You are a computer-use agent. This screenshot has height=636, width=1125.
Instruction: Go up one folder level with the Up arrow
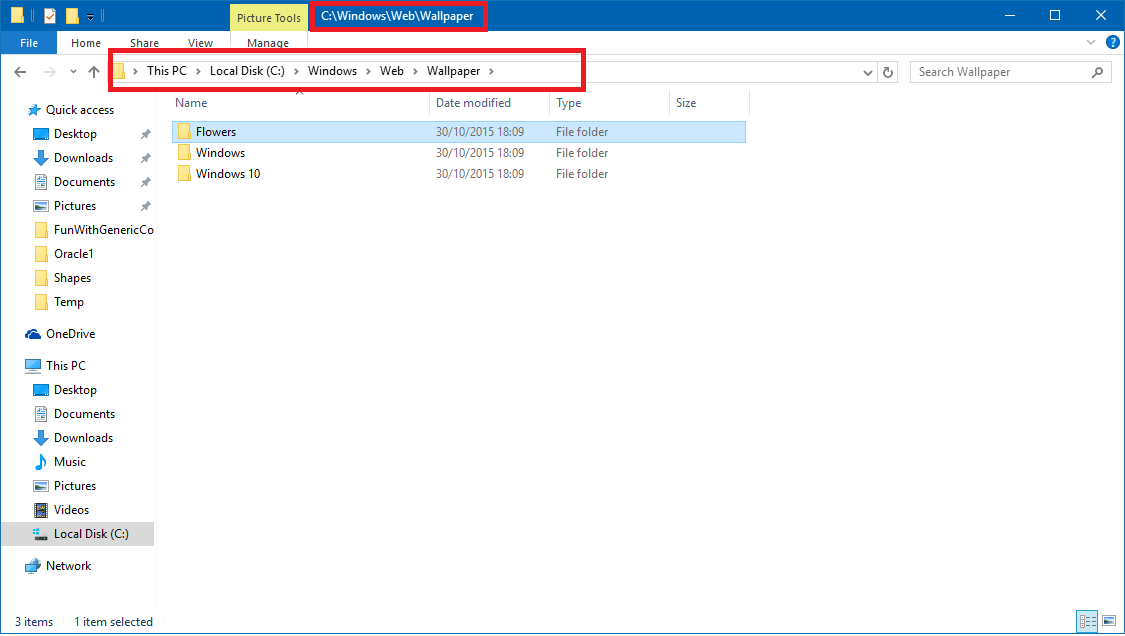pyautogui.click(x=94, y=72)
